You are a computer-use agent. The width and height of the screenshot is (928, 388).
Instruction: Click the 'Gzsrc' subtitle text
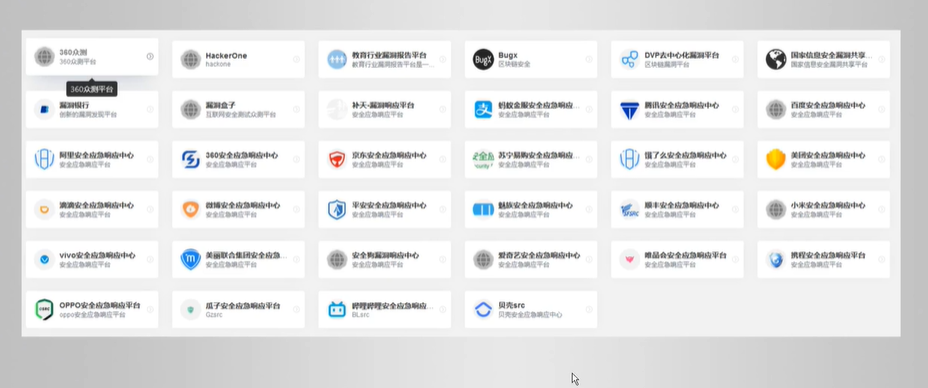214,315
